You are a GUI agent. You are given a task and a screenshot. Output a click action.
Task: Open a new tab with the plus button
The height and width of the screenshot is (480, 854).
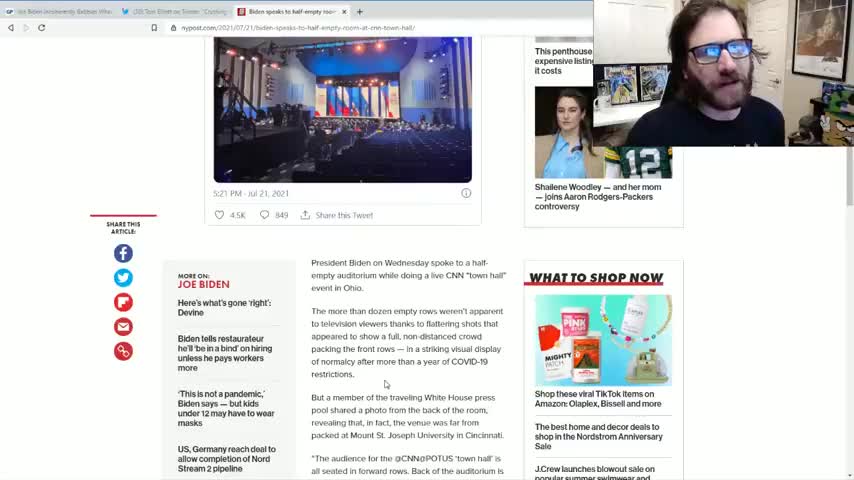coord(359,11)
